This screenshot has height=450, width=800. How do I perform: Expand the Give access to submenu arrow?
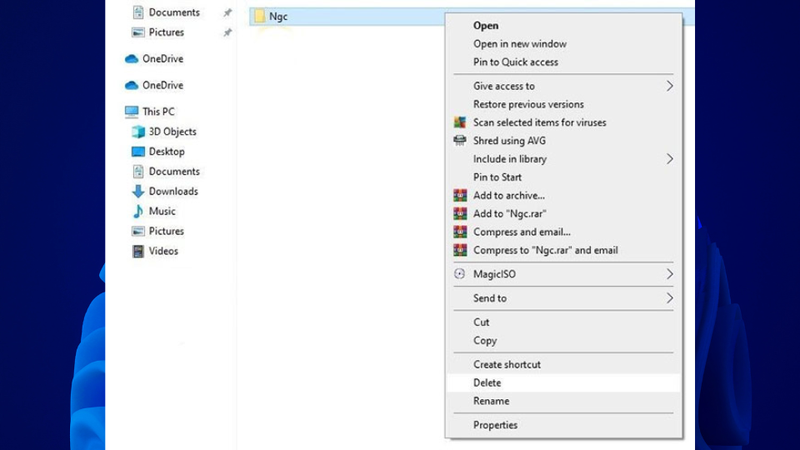pos(669,86)
